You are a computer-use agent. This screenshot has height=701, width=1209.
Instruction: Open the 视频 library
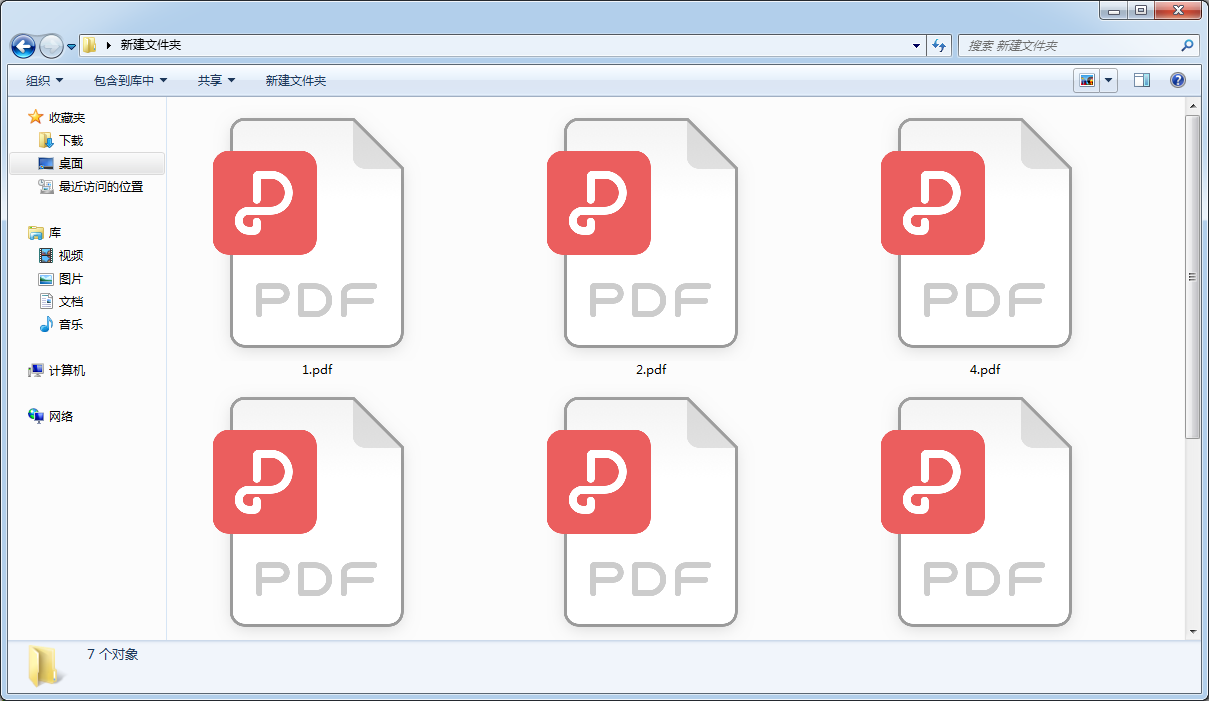tap(71, 256)
